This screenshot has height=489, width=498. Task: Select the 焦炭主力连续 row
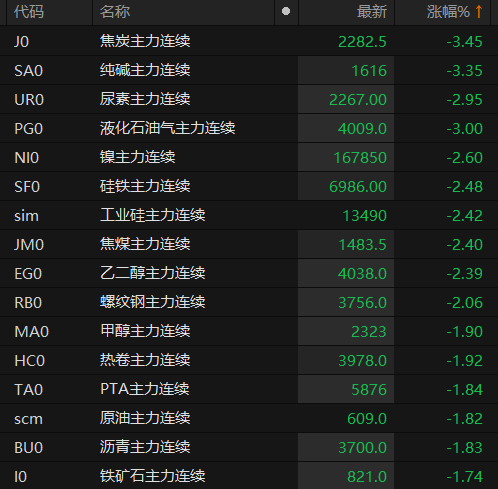click(249, 41)
